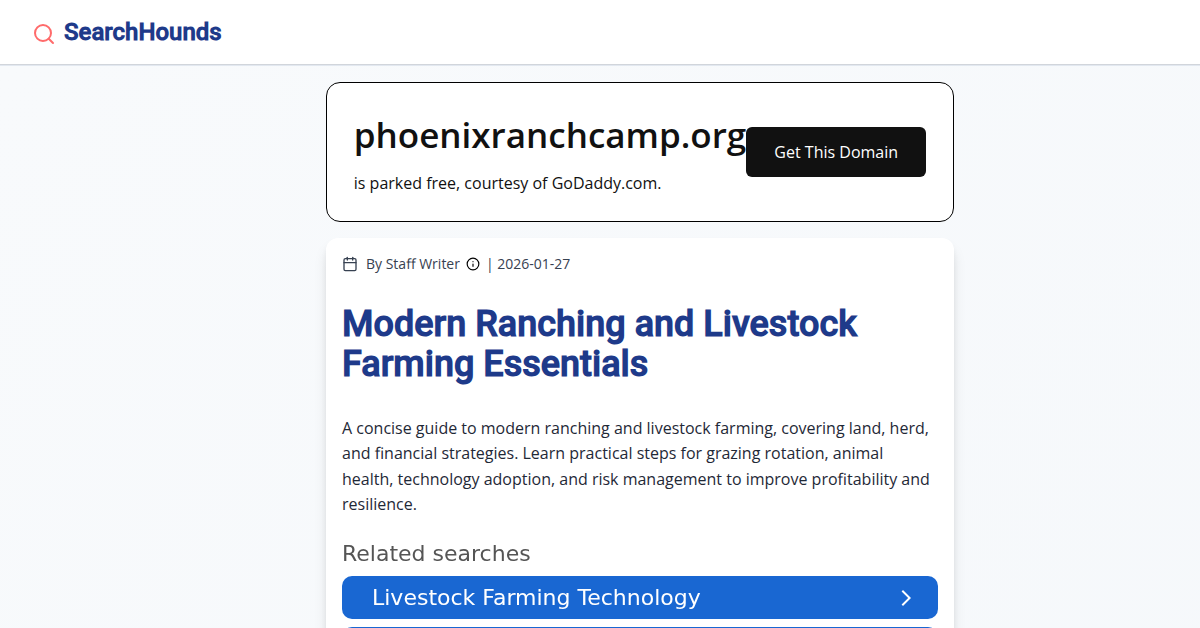Click the GoDaddy.com parked-free notice
The width and height of the screenshot is (1200, 628).
click(507, 184)
